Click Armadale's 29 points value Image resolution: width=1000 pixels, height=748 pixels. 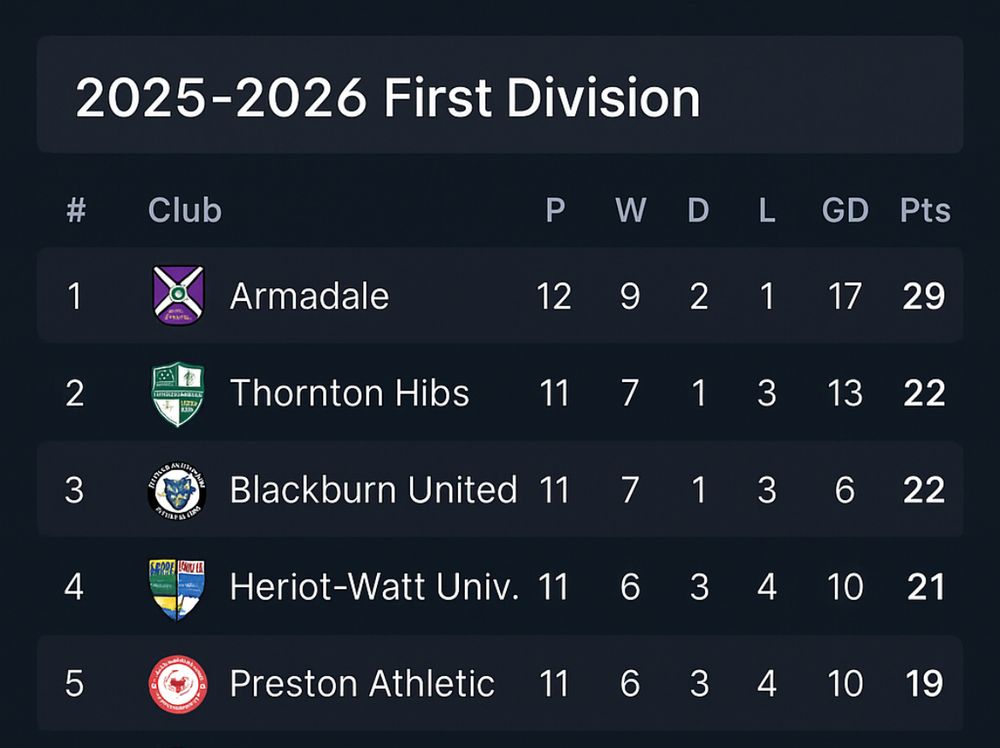[923, 297]
